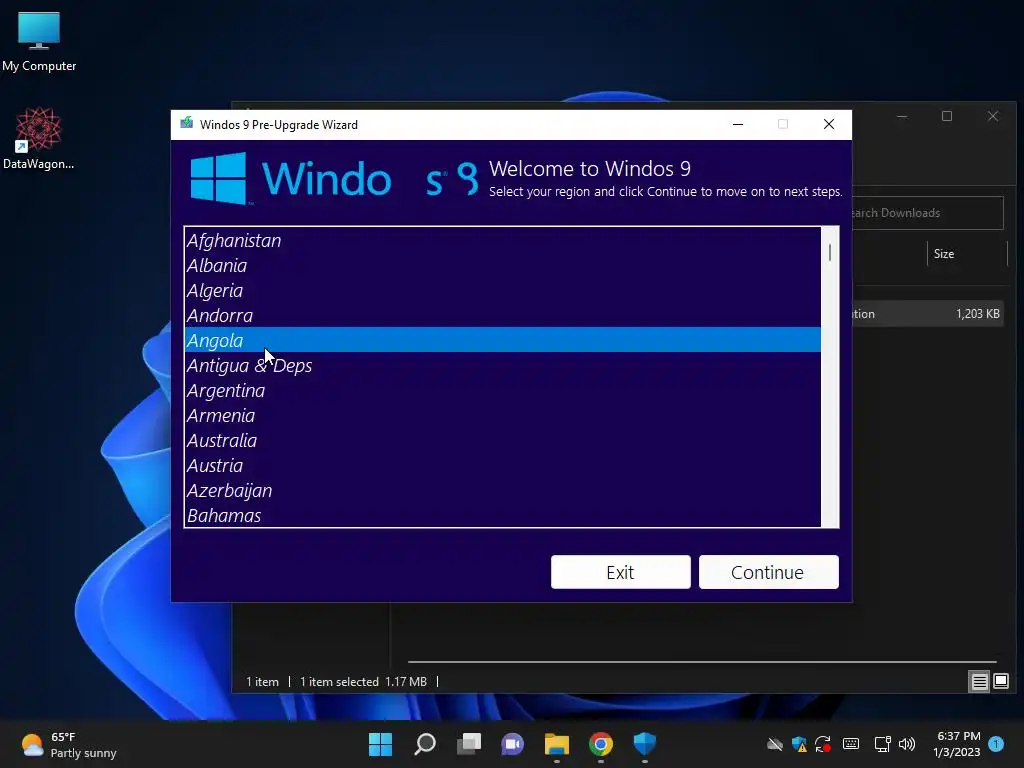
Task: Open the Windows Start menu
Action: (380, 744)
